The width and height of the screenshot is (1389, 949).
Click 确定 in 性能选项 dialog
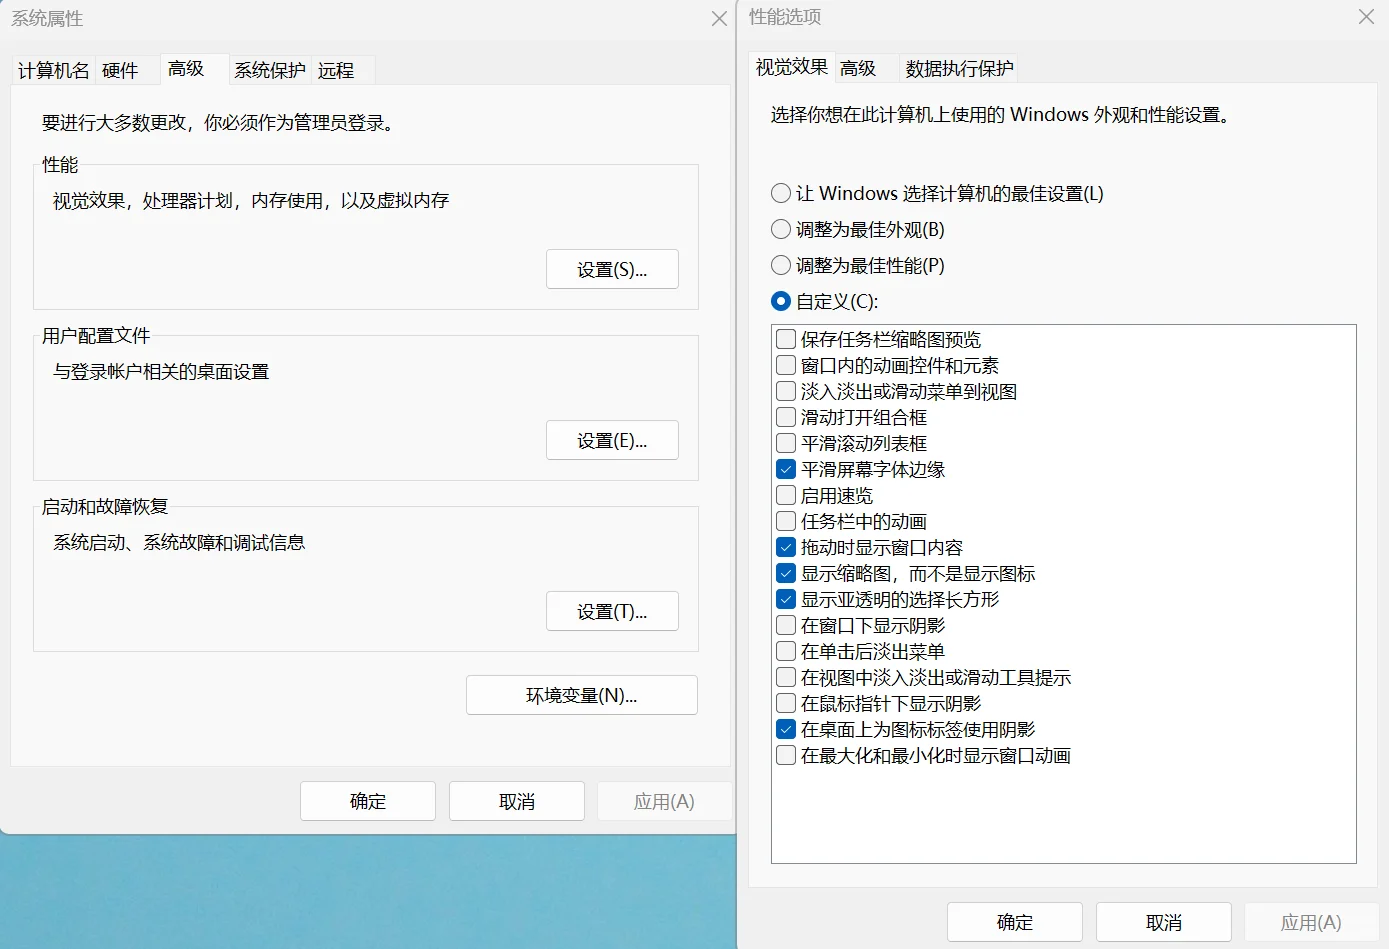point(1014,921)
